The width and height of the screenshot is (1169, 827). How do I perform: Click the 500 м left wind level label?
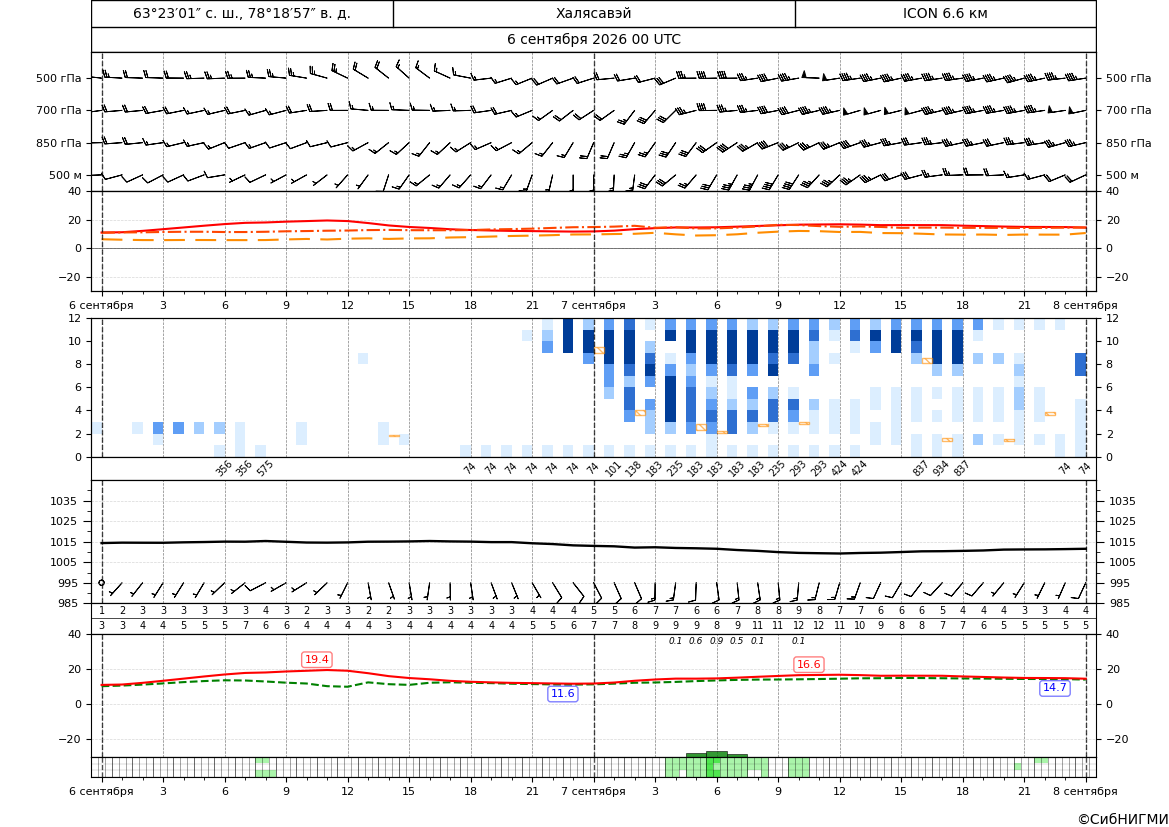coord(66,175)
